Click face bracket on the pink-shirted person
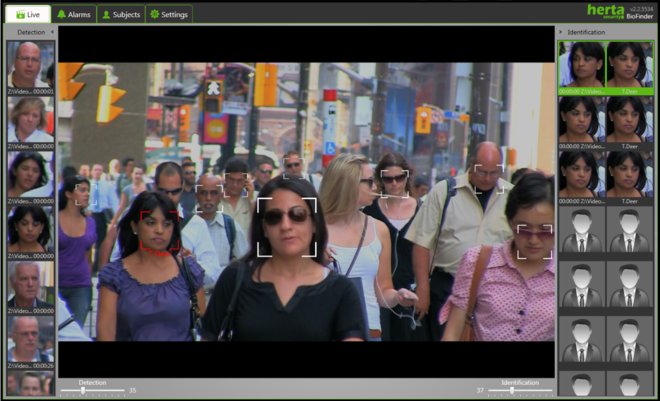This screenshot has height=401, width=660. coord(535,242)
